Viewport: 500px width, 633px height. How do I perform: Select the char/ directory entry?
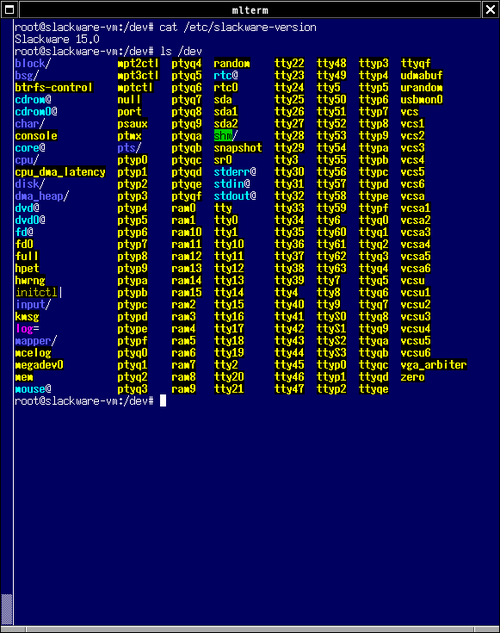[x=30, y=124]
